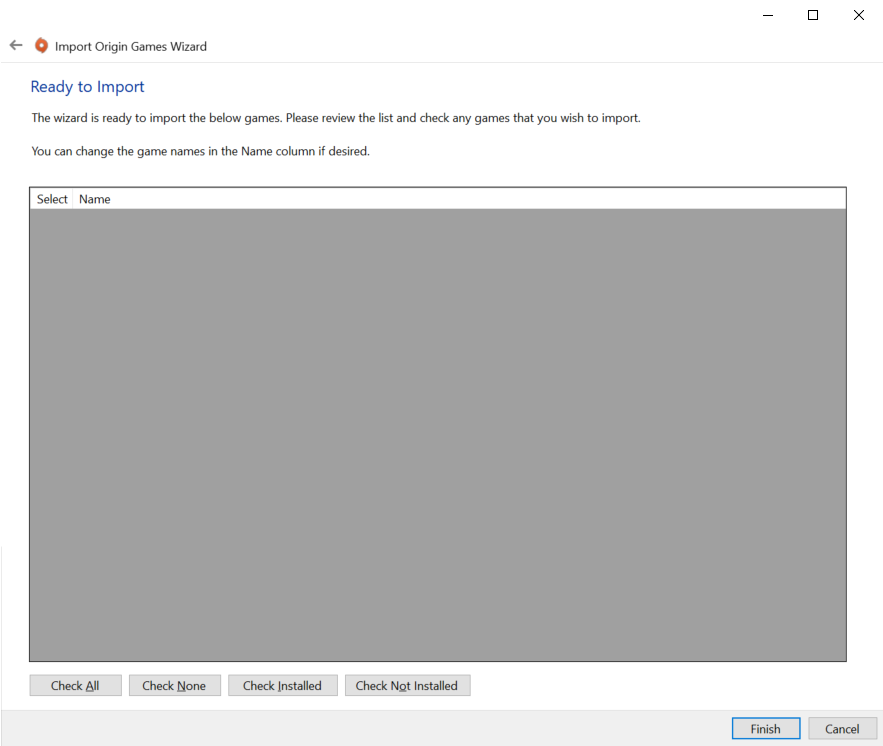Click the Check None button
Viewport: 883px width, 746px height.
(175, 685)
